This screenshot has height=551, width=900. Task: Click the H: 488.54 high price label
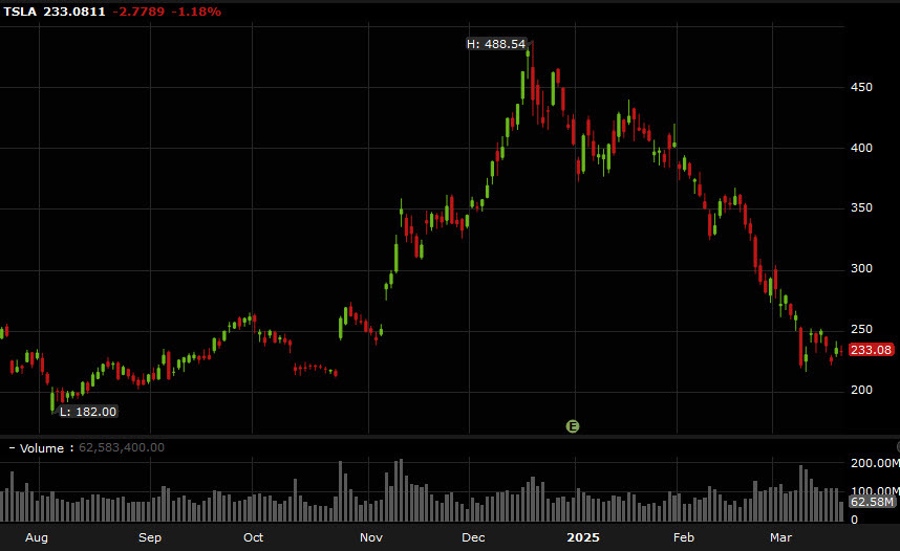tap(496, 44)
